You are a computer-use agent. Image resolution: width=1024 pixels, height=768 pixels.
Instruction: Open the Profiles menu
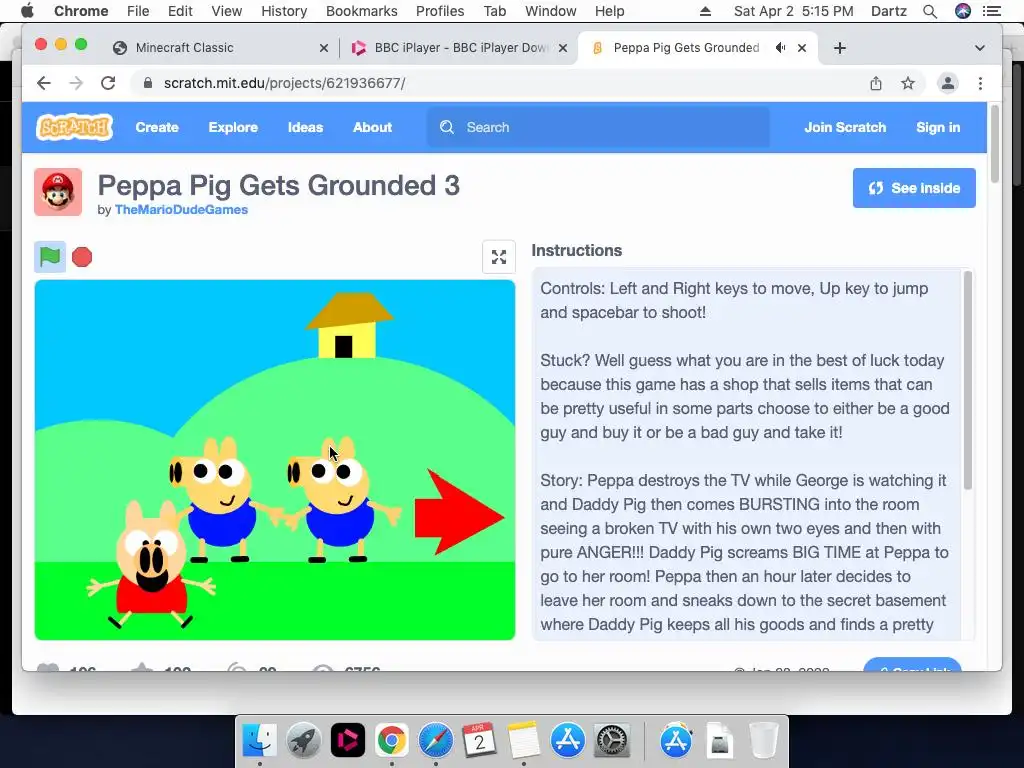tap(440, 11)
